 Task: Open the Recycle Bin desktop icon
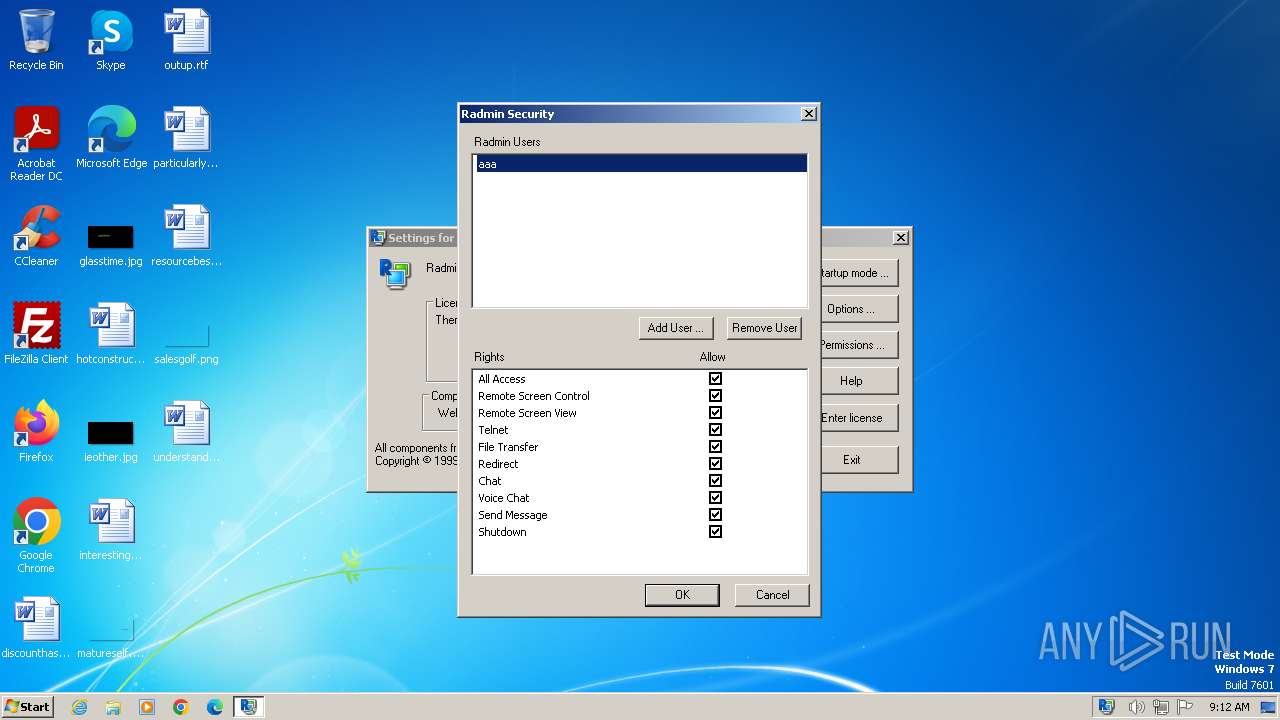[x=36, y=40]
